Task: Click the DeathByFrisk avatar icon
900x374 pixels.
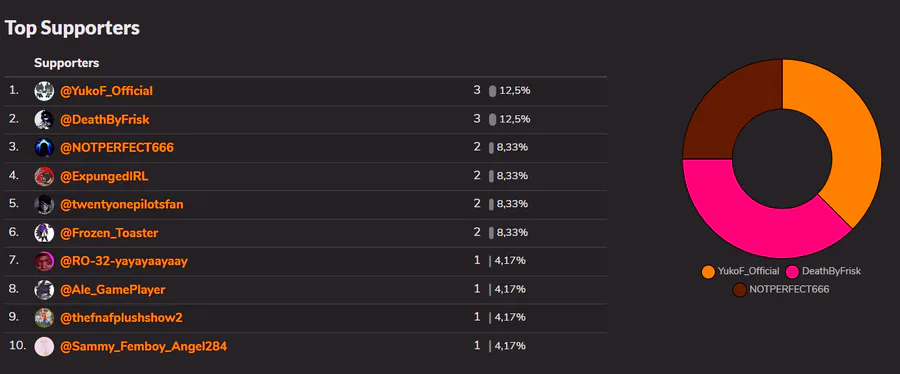Action: click(44, 120)
